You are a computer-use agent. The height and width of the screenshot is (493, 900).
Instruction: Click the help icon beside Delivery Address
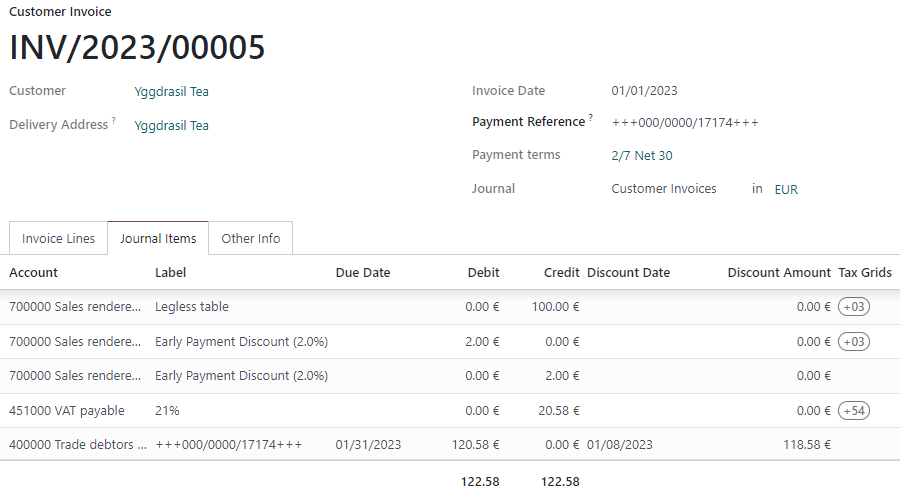[x=114, y=121]
